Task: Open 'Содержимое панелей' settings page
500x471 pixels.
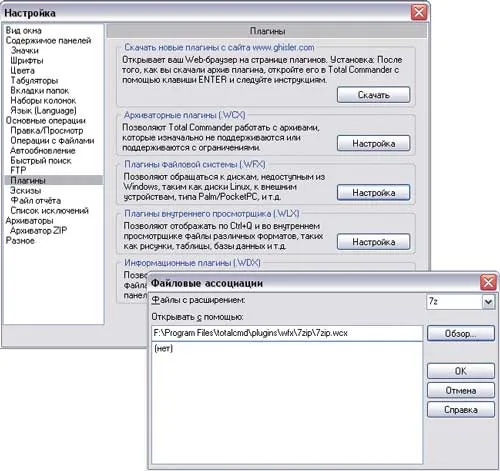Action: pos(48,40)
